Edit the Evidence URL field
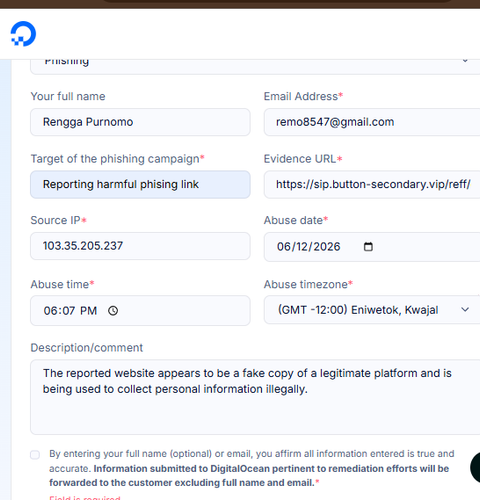The width and height of the screenshot is (480, 500). click(x=372, y=184)
